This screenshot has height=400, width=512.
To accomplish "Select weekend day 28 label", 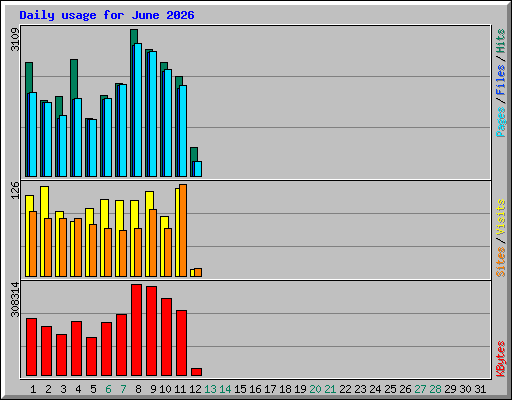I will [435, 389].
